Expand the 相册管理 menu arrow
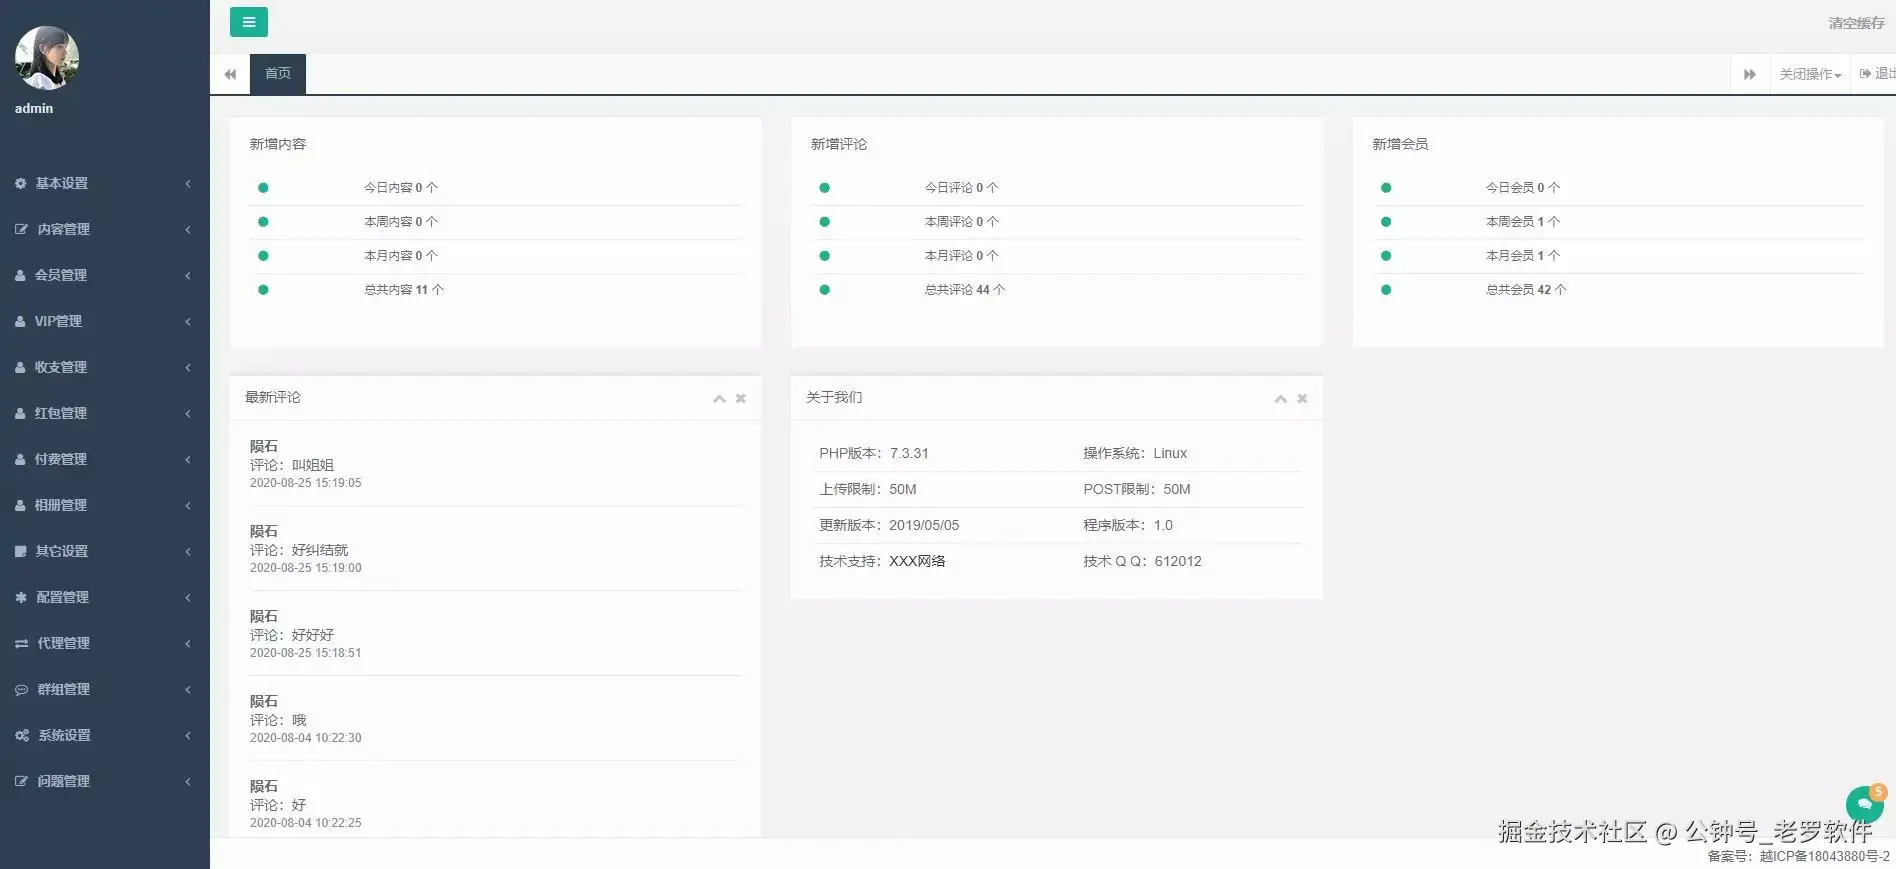1896x869 pixels. point(187,506)
